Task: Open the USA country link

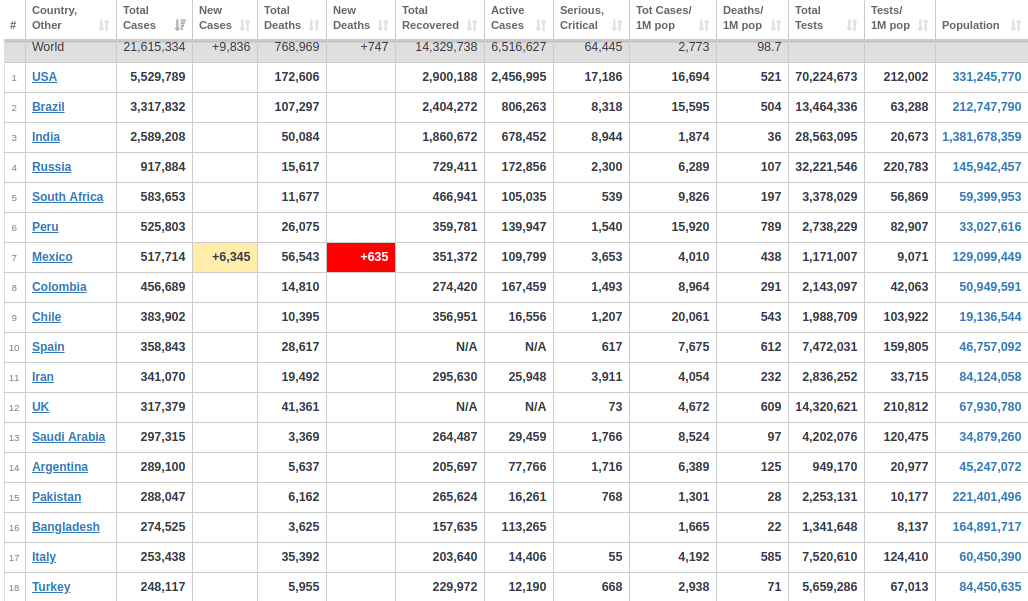Action: tap(45, 77)
